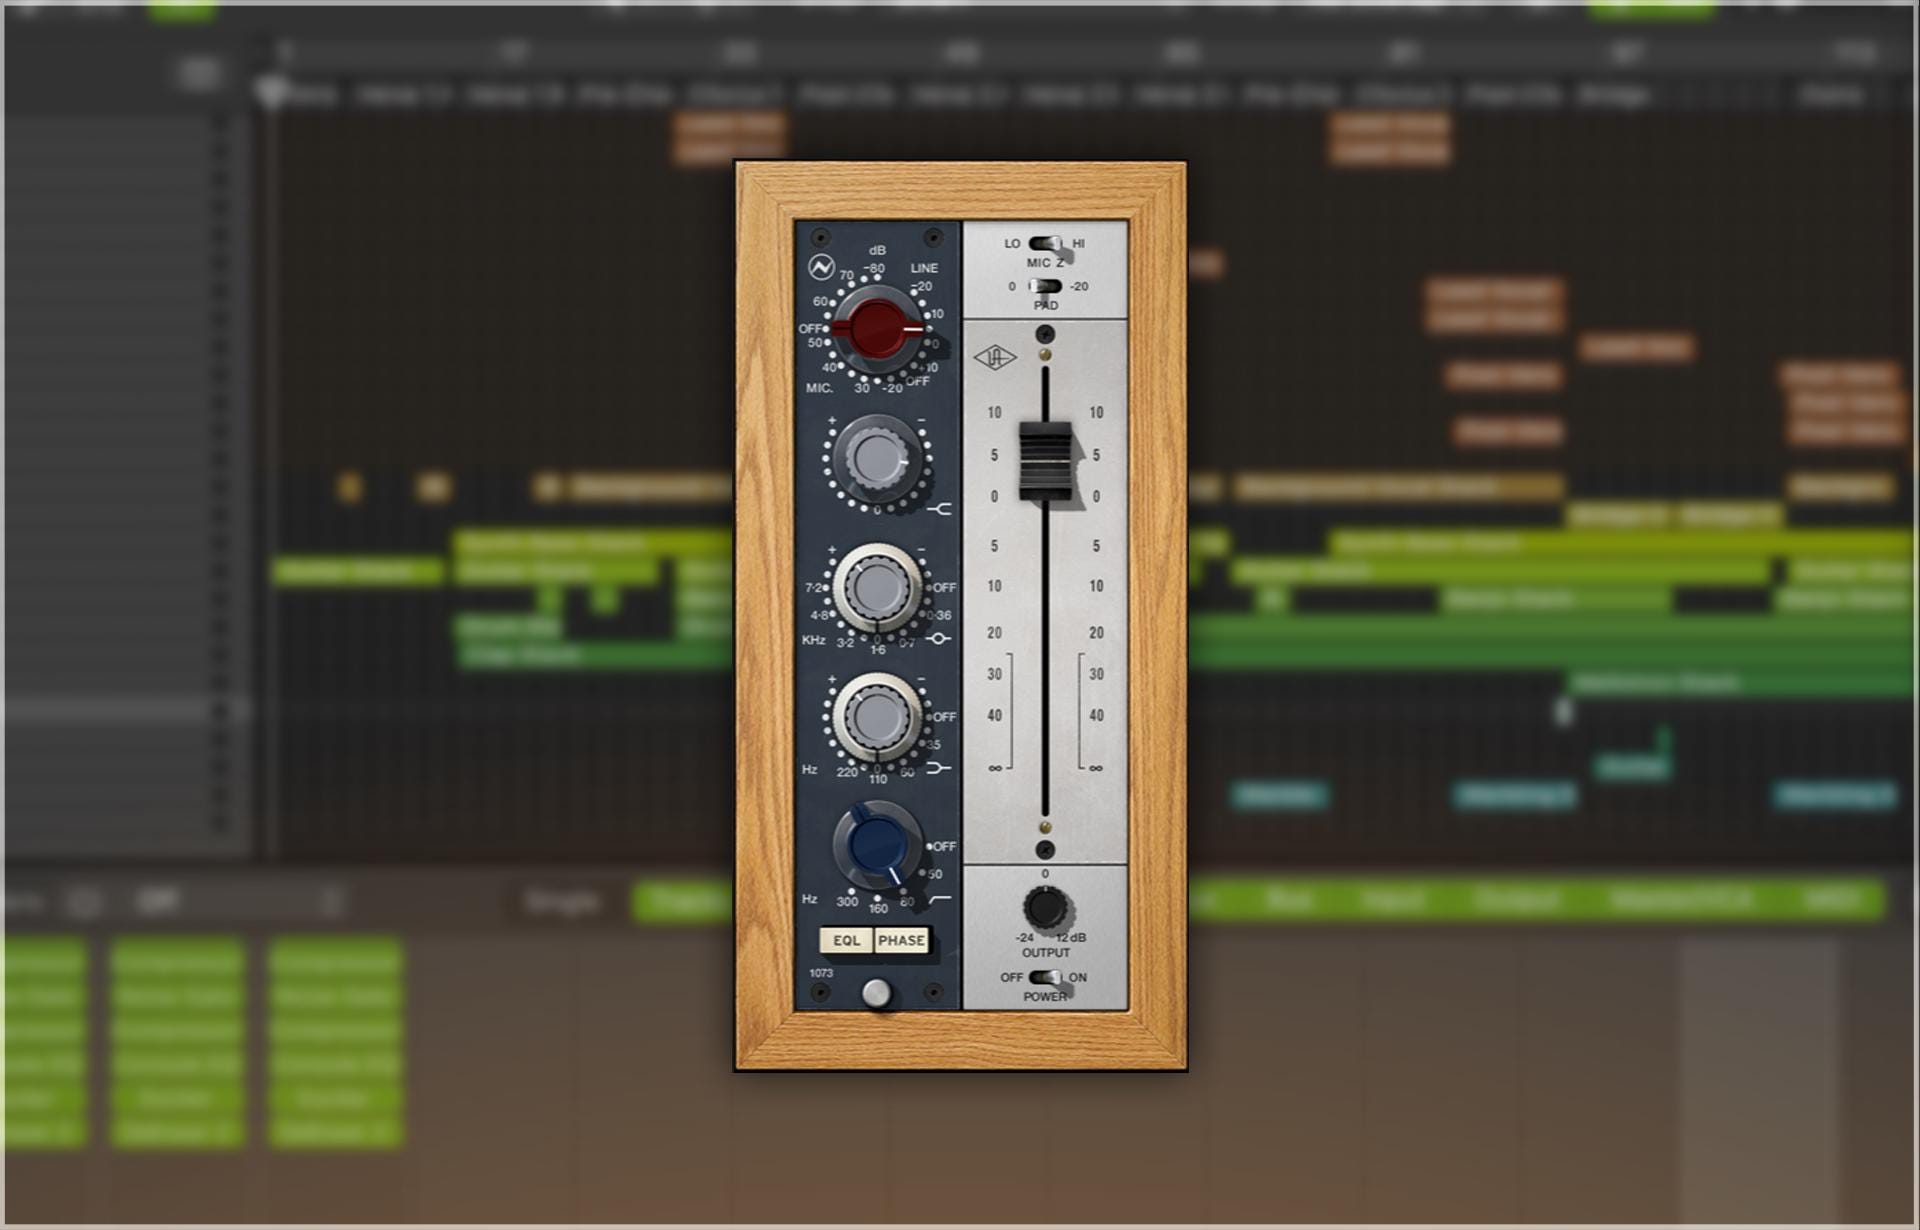Toggle the PHASE button

click(901, 940)
